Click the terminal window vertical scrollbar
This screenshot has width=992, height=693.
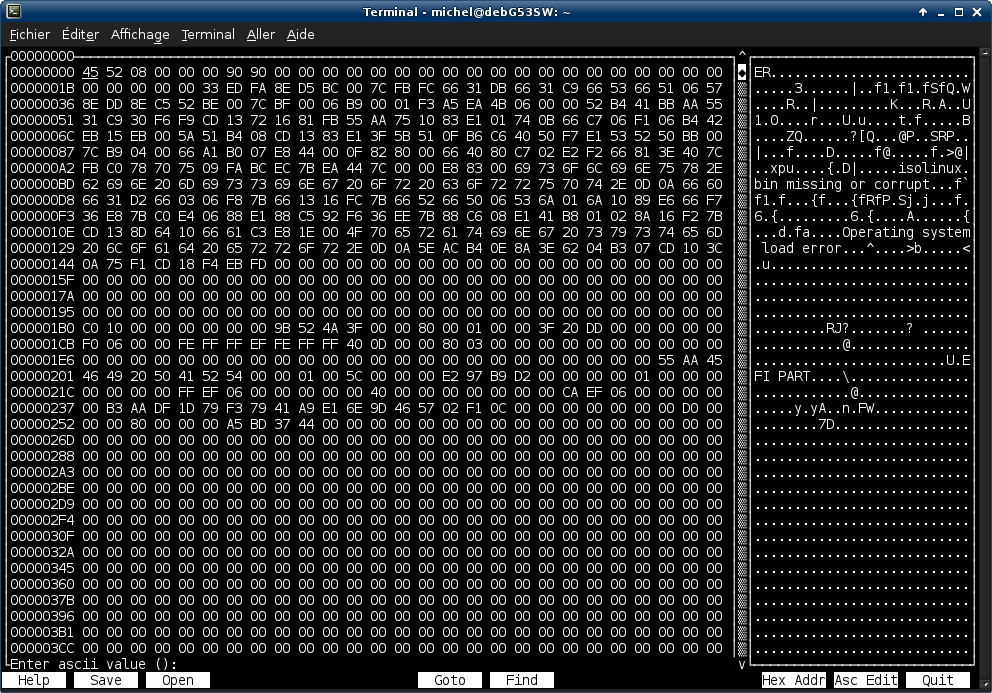[986, 367]
